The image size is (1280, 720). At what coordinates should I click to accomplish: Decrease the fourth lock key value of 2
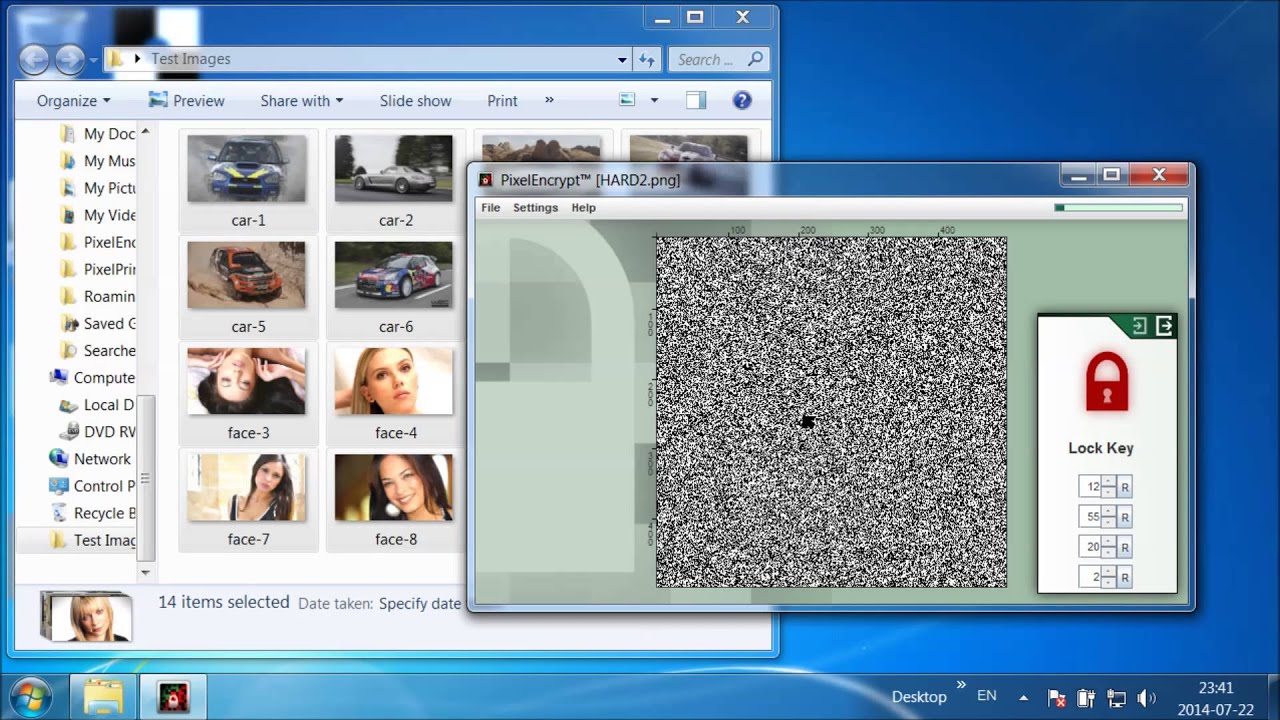tap(1108, 582)
